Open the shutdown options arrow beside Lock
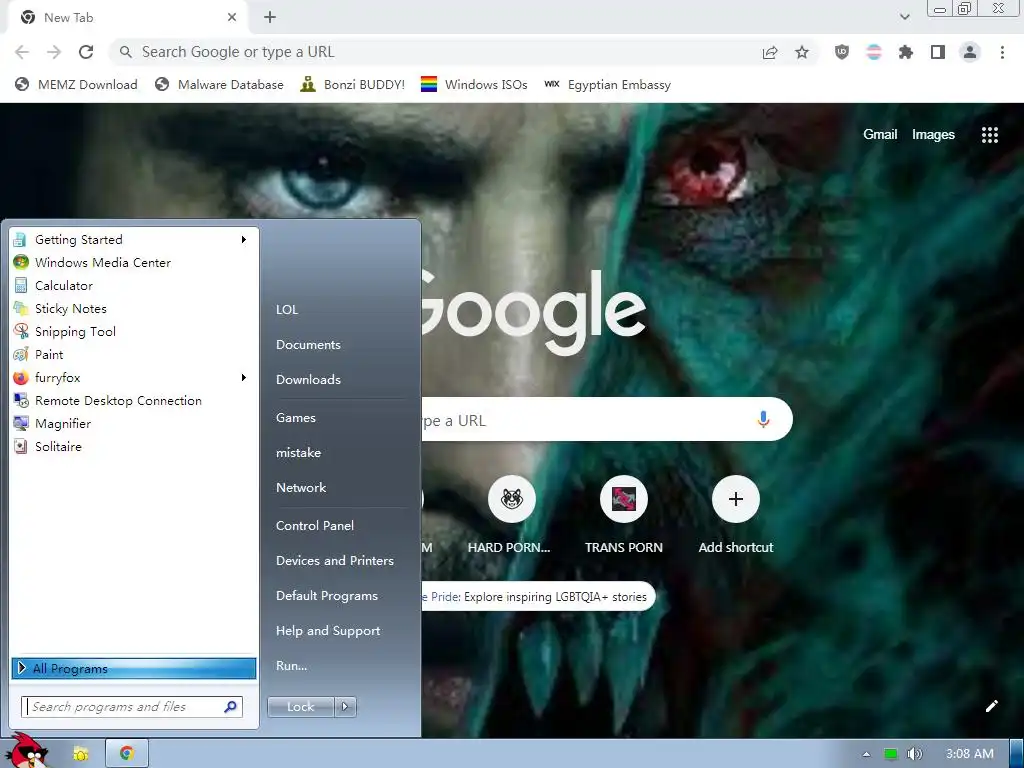 345,707
